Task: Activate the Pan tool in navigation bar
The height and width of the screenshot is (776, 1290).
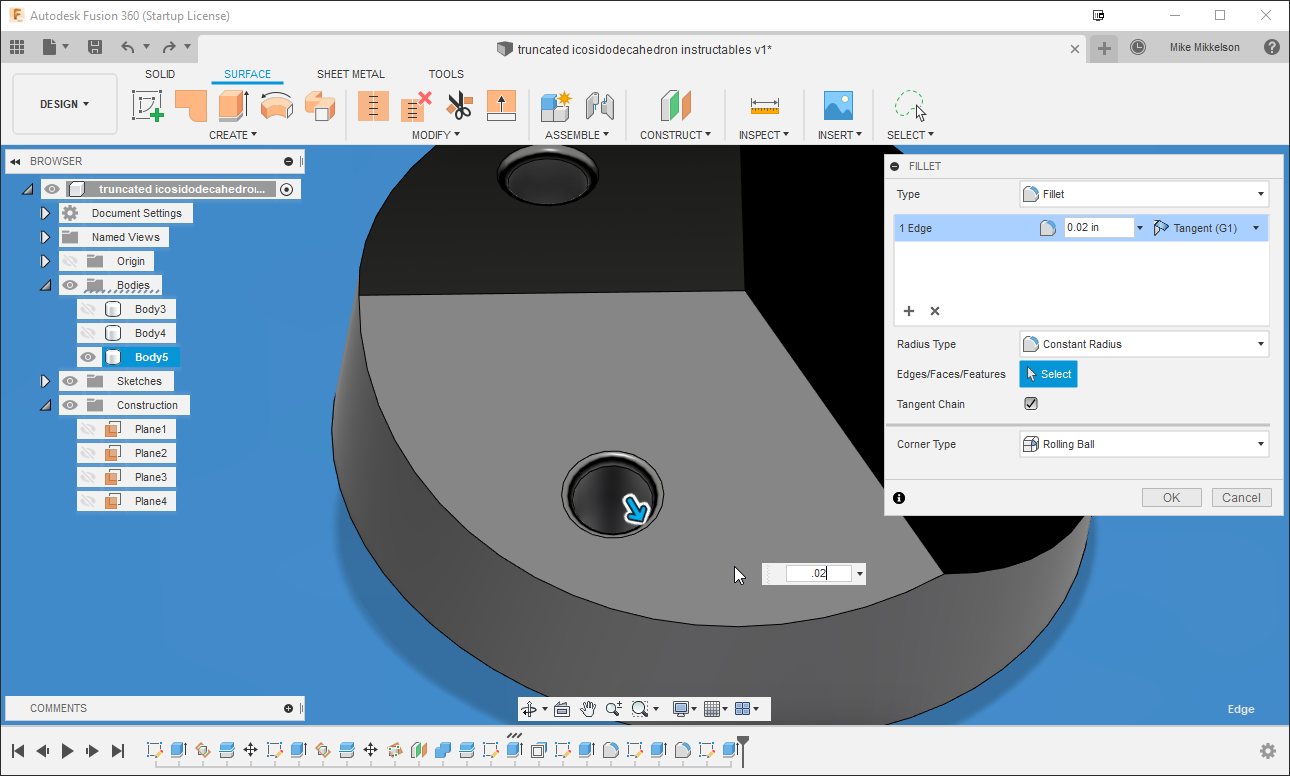Action: tap(589, 708)
